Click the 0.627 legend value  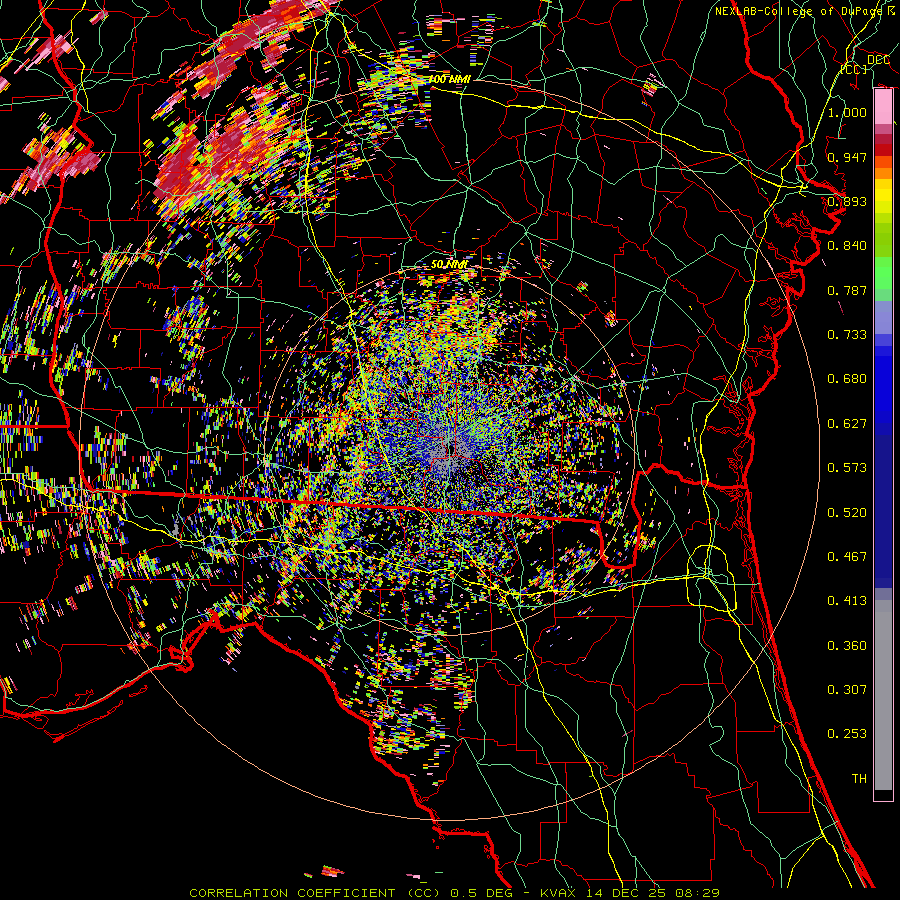847,423
